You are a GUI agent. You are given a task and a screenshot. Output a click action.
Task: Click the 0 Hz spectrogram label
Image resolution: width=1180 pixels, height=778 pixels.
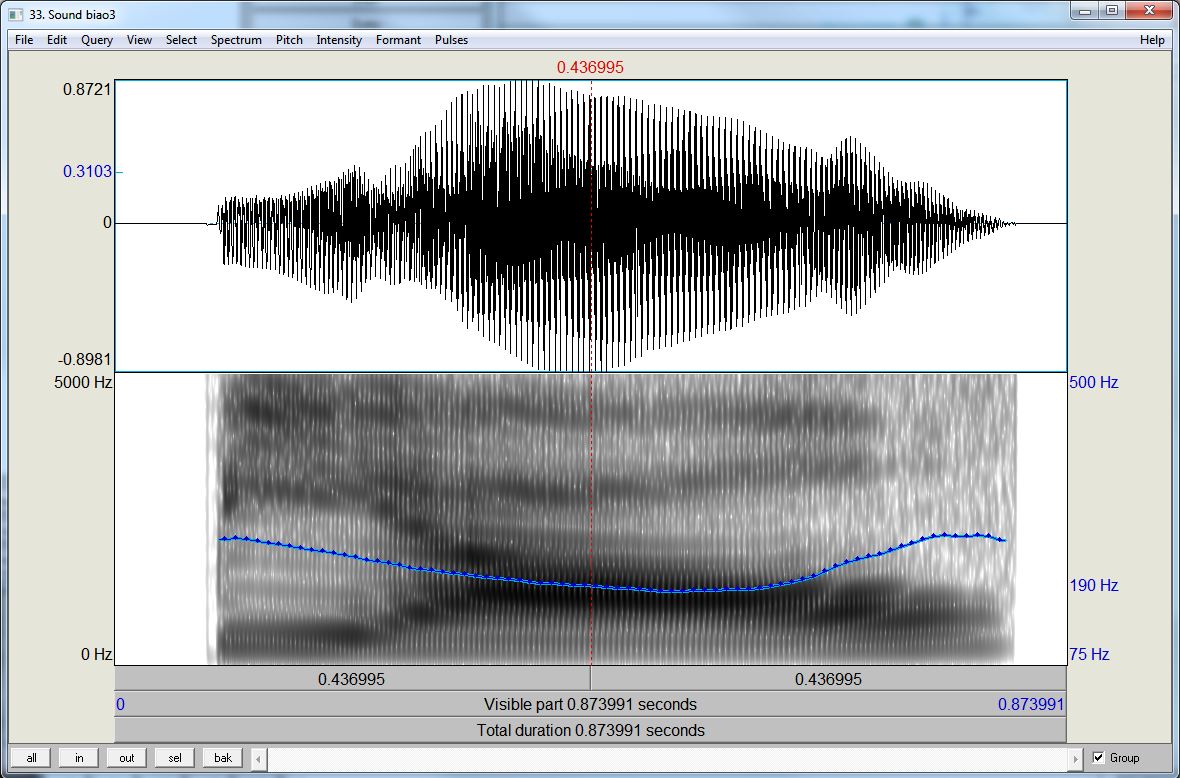click(96, 655)
